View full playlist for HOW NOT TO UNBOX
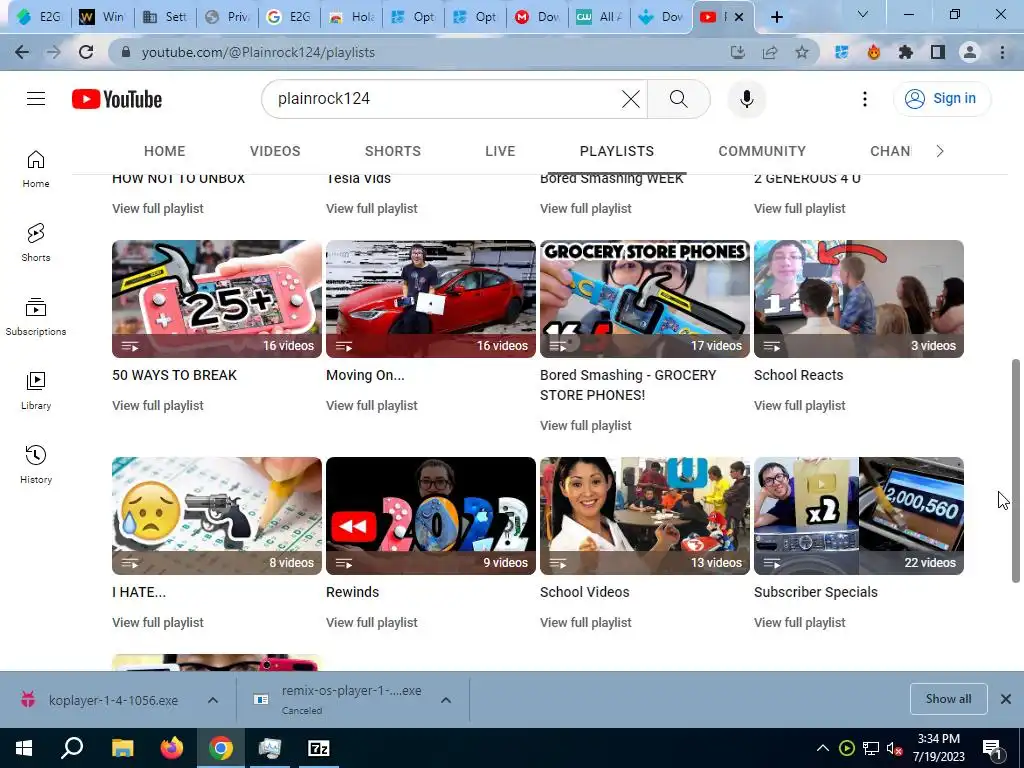The height and width of the screenshot is (768, 1024). point(157,208)
